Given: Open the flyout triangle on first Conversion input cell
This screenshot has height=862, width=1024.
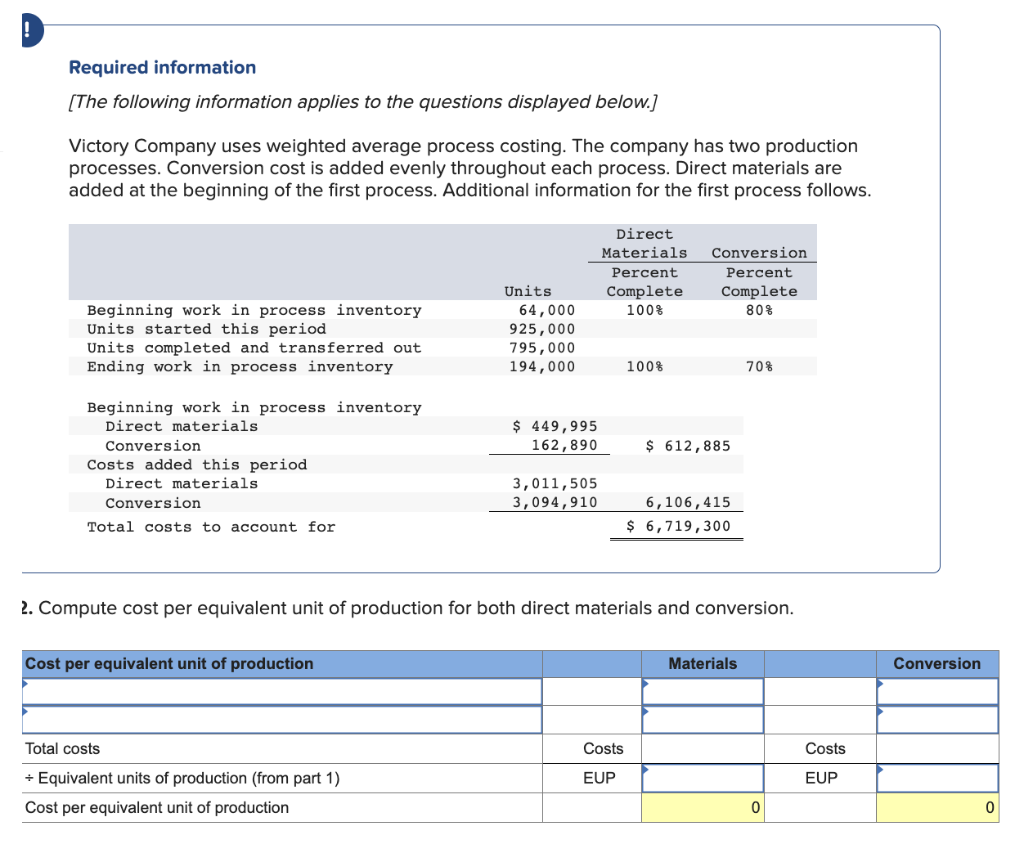Looking at the screenshot, I should [x=881, y=683].
